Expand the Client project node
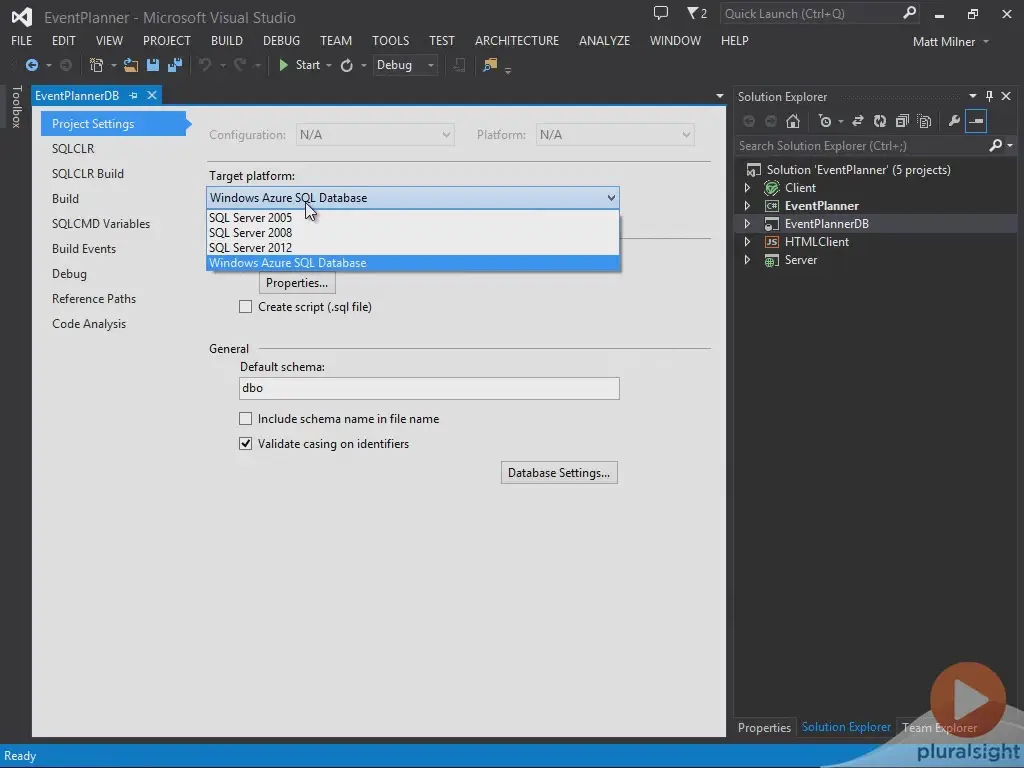This screenshot has width=1024, height=768. pyautogui.click(x=748, y=188)
